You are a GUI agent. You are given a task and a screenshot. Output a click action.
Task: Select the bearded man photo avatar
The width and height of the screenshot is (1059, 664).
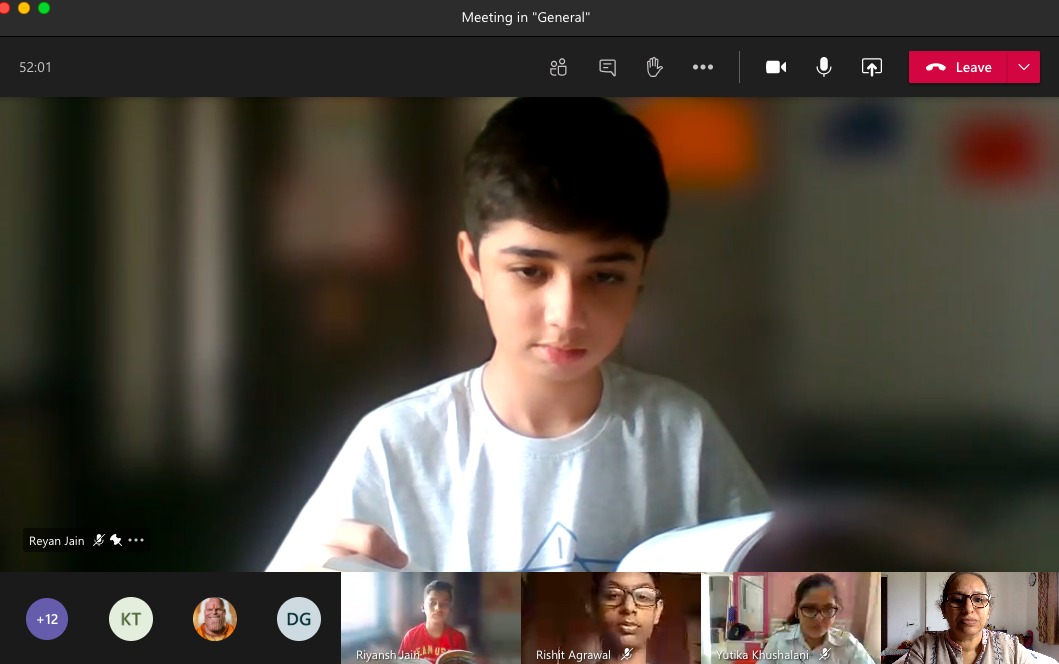click(x=215, y=619)
